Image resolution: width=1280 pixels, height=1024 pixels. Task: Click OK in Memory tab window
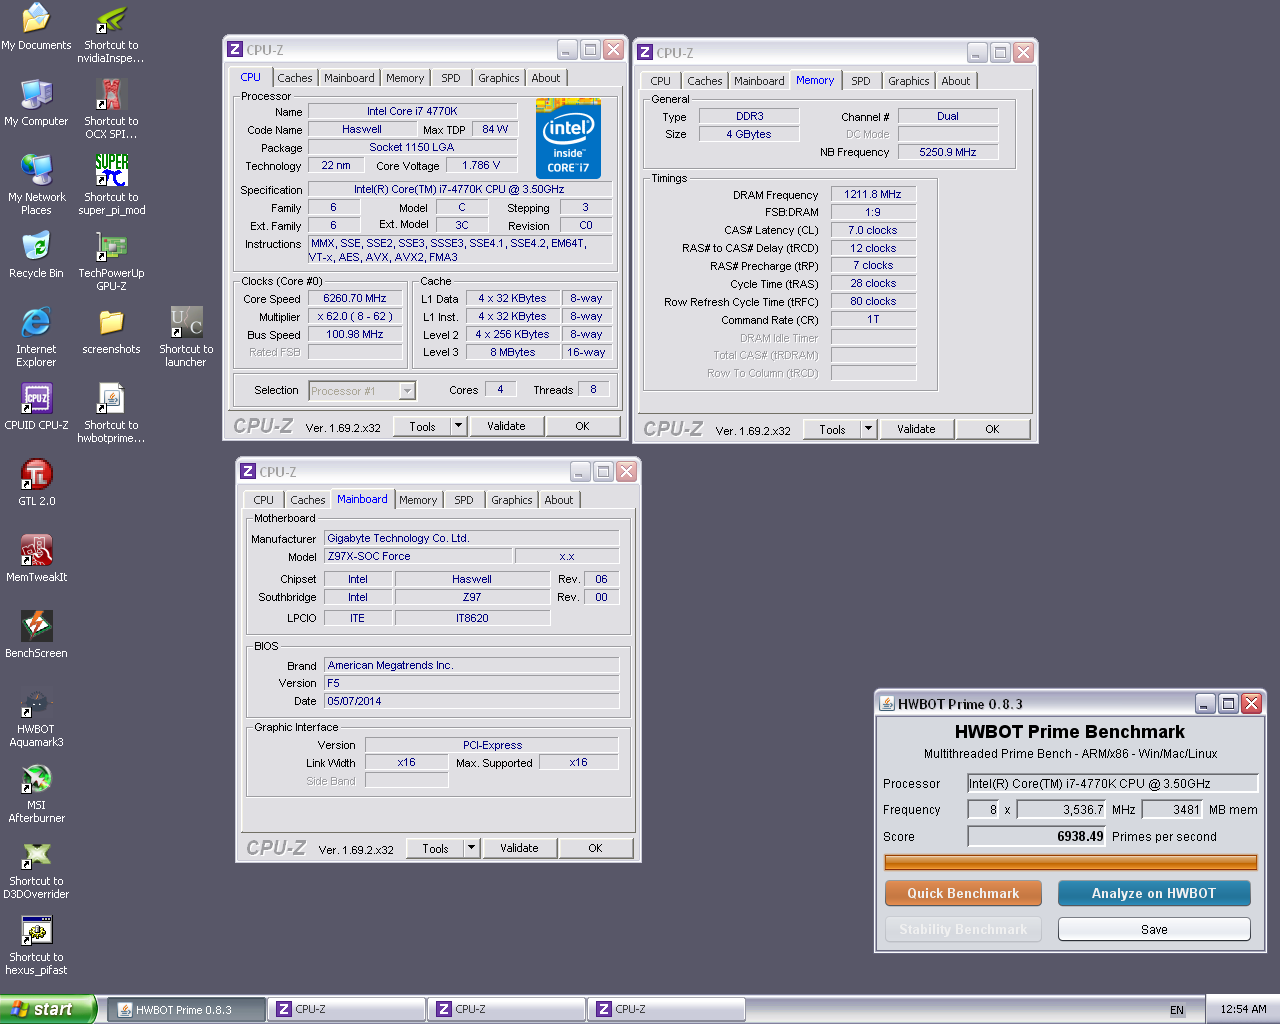pos(992,429)
